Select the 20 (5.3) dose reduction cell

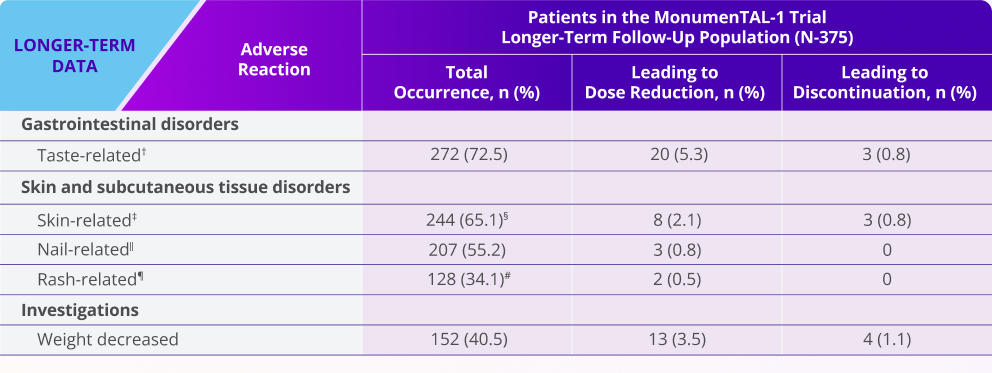[676, 156]
